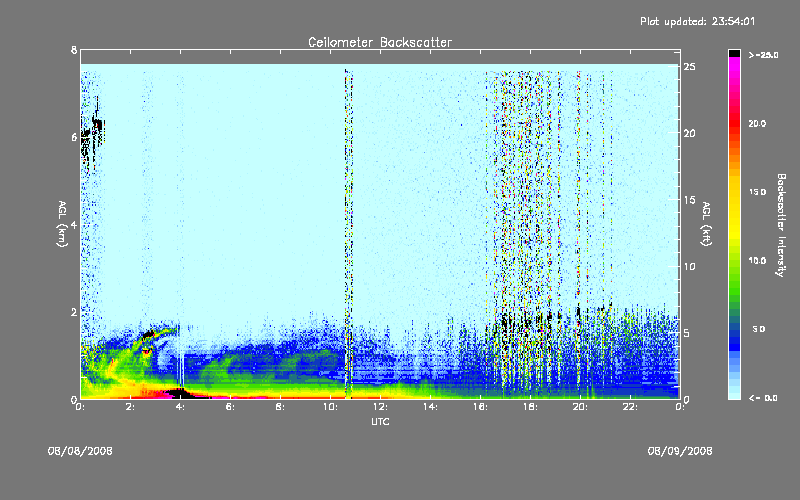The image size is (800, 500).
Task: Click the start date 08/08/2008 label
Action: (x=80, y=451)
